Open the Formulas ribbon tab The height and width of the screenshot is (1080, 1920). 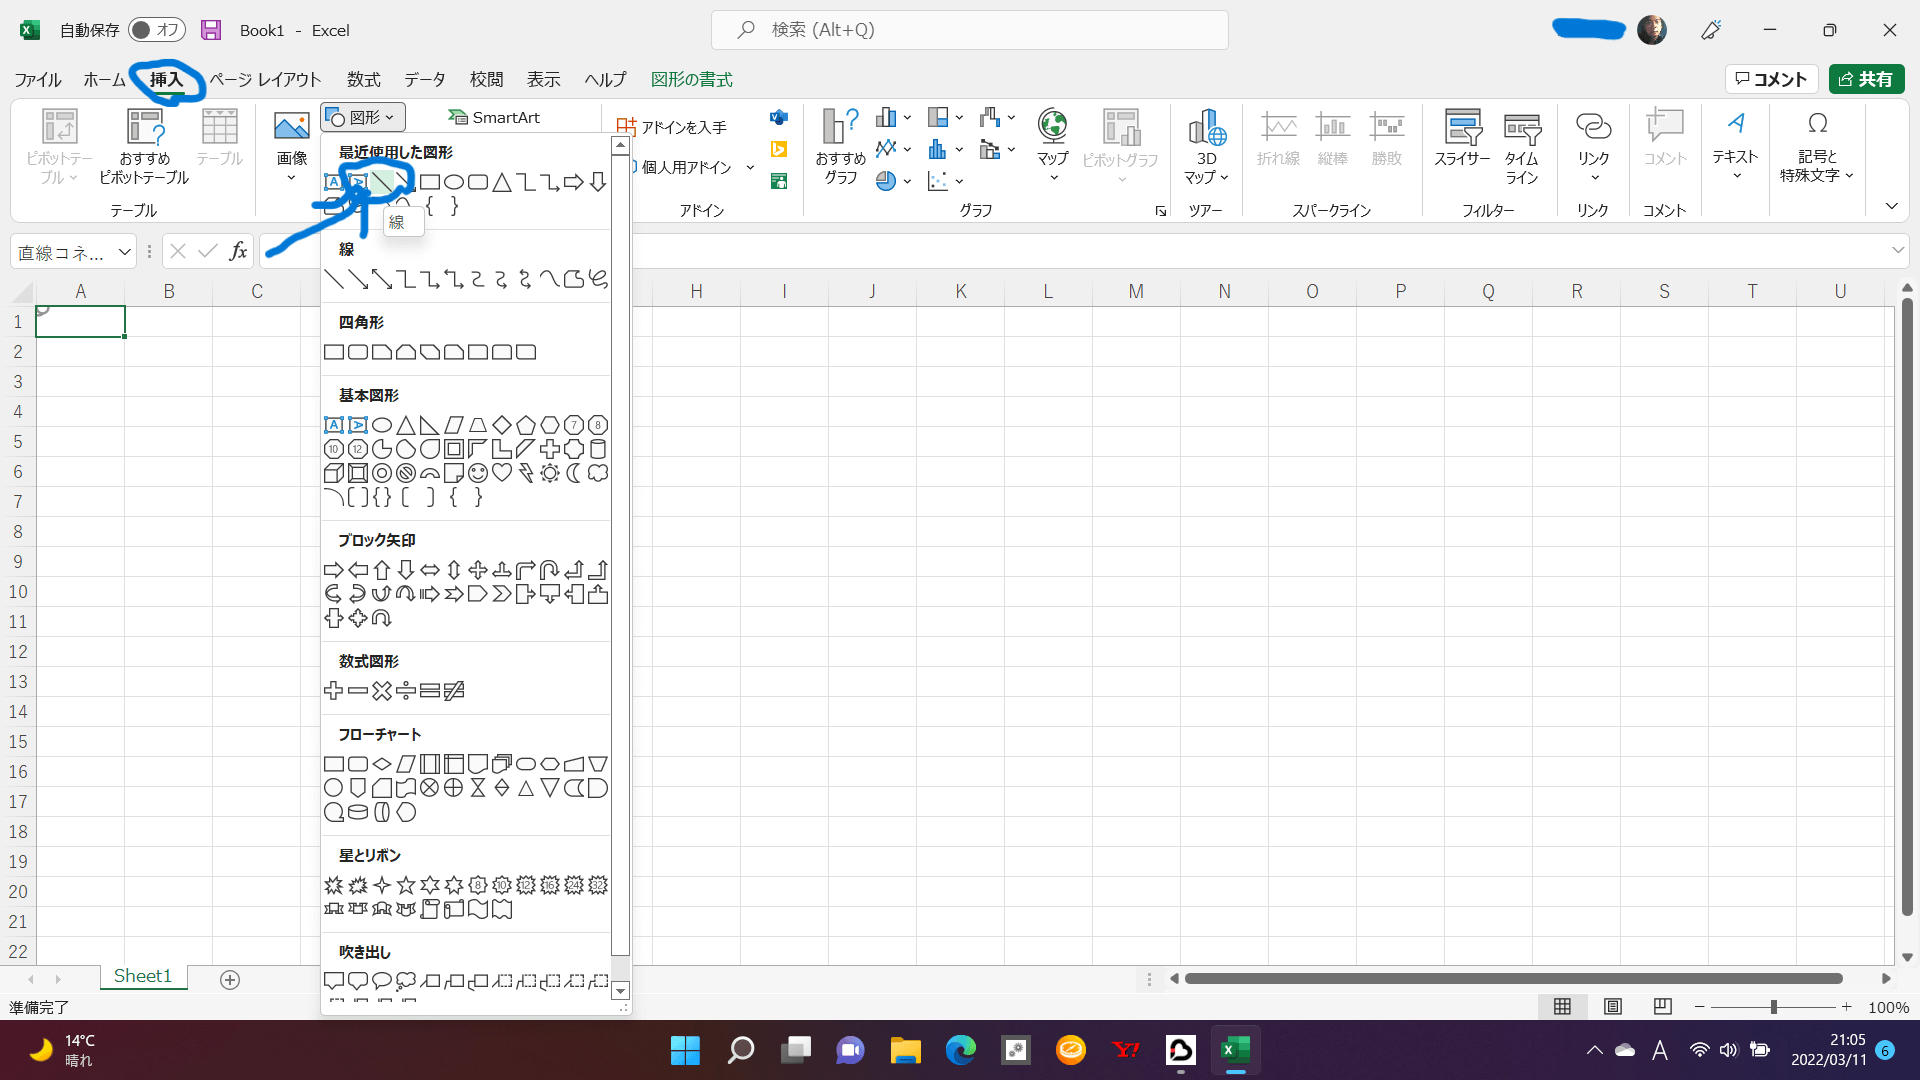click(x=364, y=79)
